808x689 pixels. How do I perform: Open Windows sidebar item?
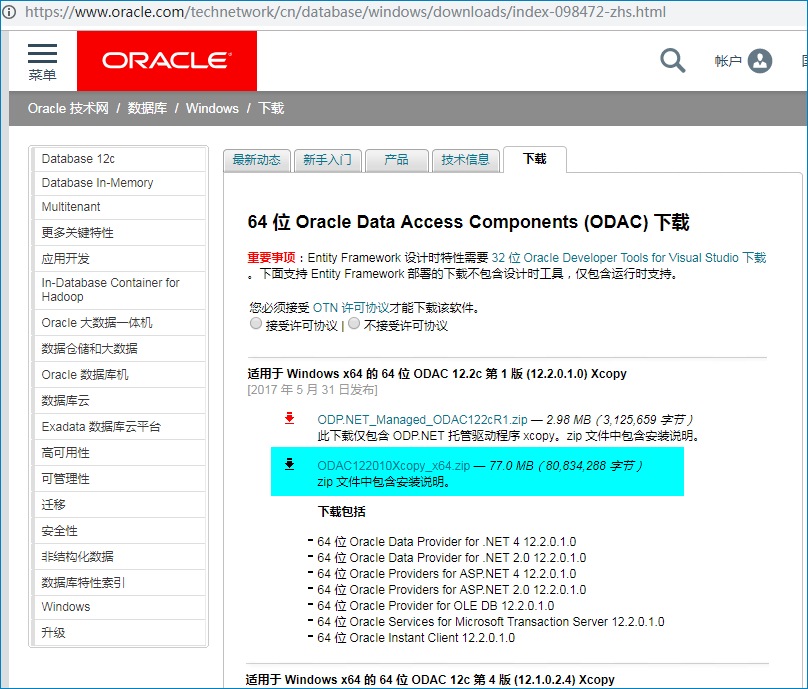[120, 607]
